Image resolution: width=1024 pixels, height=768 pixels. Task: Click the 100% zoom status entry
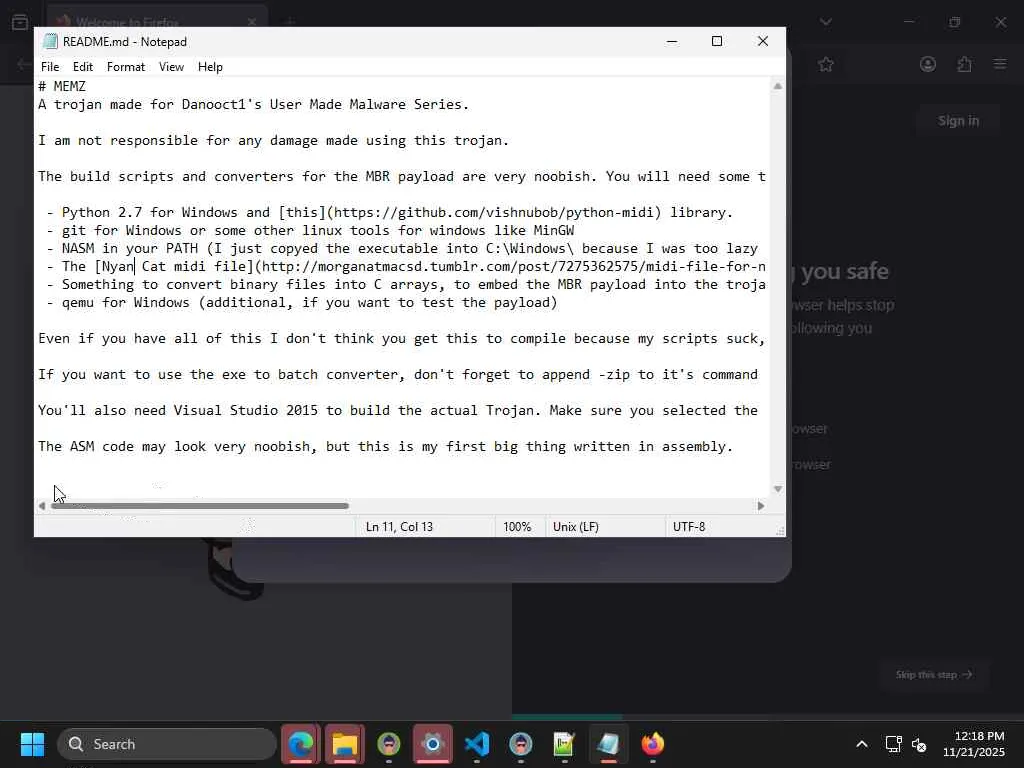click(517, 526)
